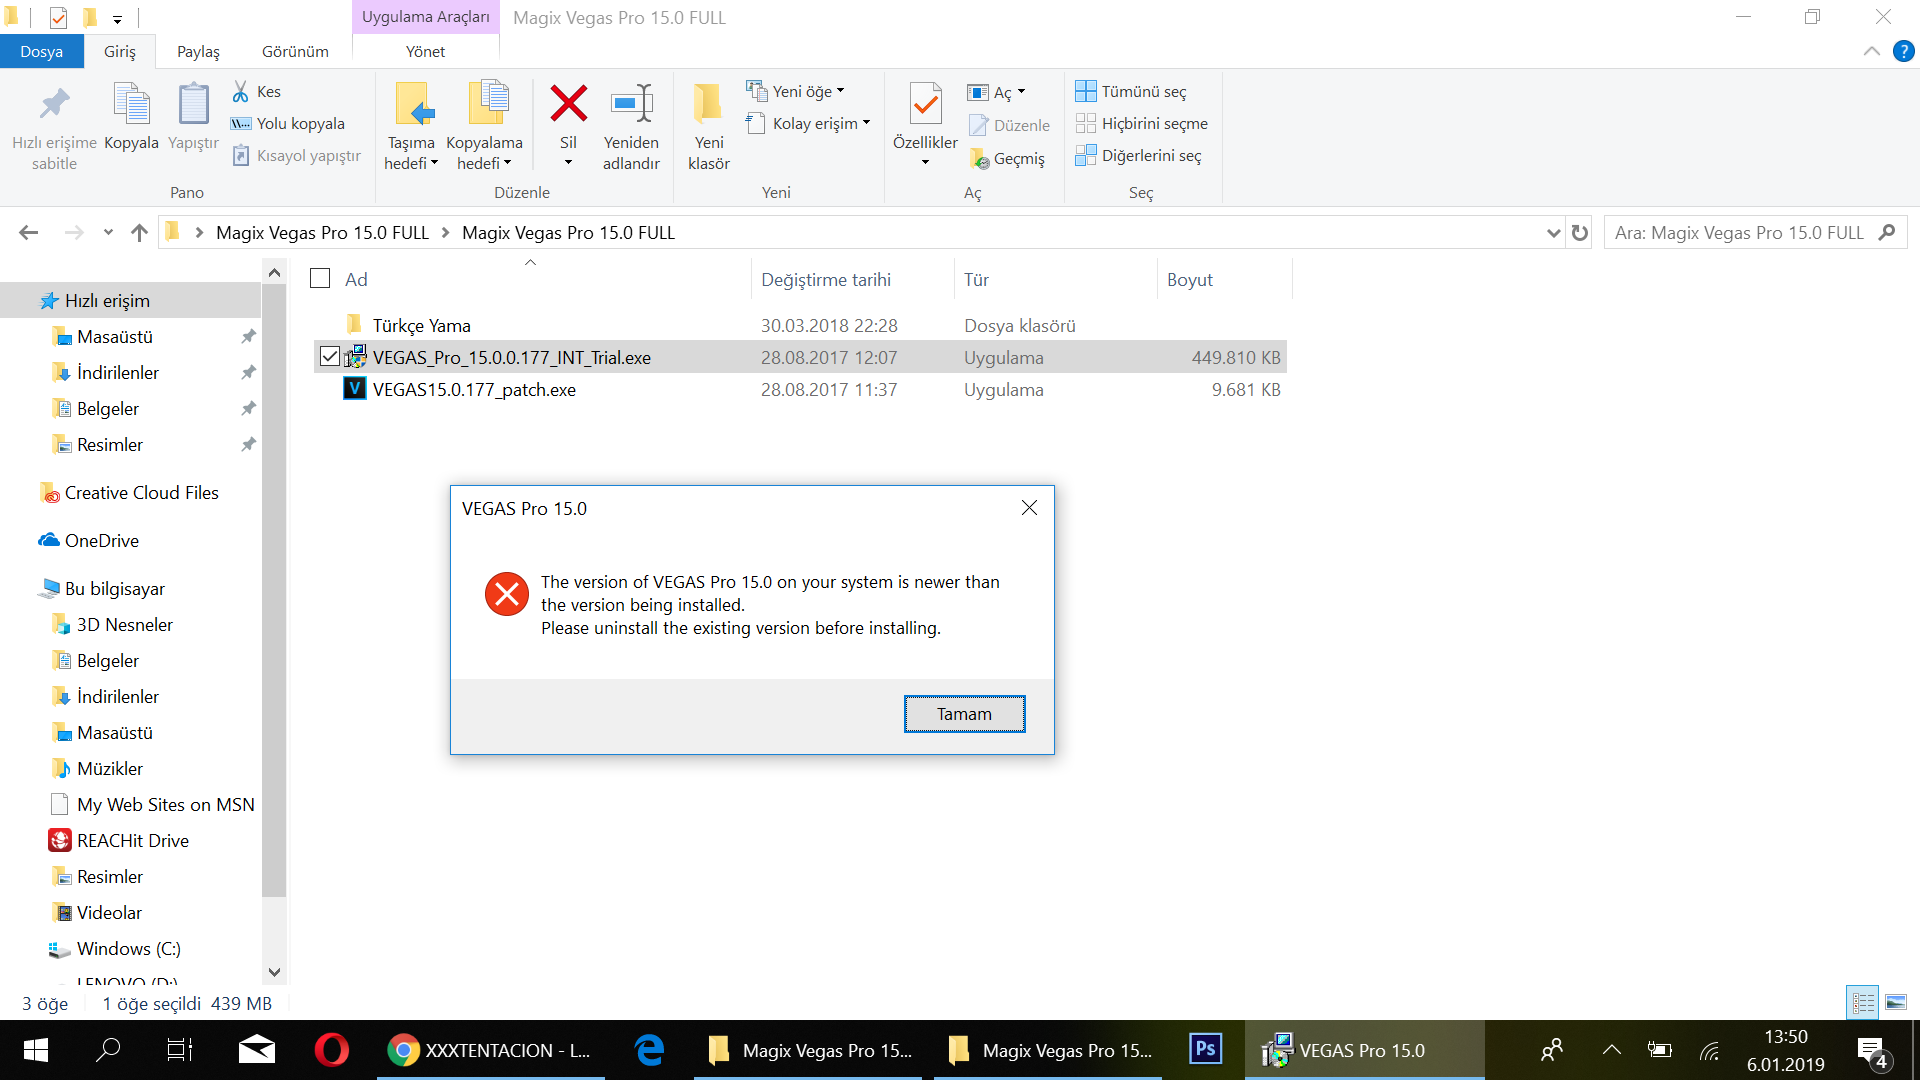Click Tümünü seç select-all icon
This screenshot has height=1080, width=1920.
click(1086, 91)
